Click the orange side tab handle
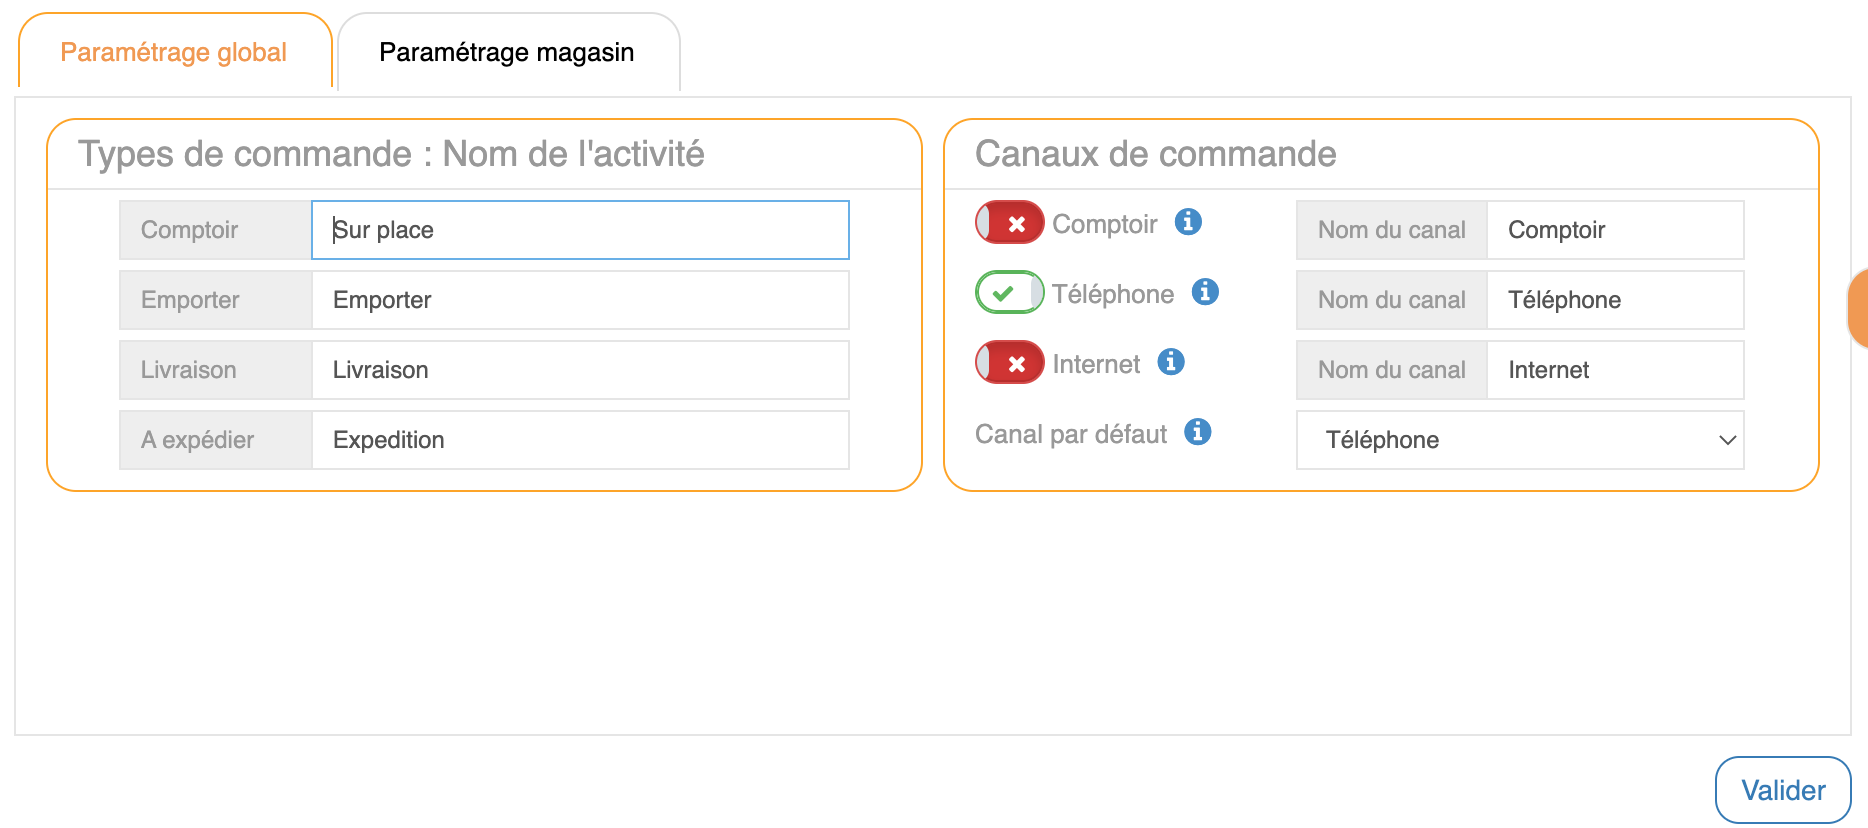The width and height of the screenshot is (1868, 828). click(x=1858, y=308)
